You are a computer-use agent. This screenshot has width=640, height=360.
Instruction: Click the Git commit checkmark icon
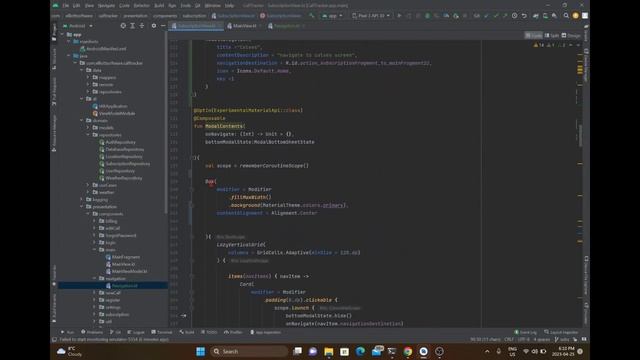(x=496, y=16)
